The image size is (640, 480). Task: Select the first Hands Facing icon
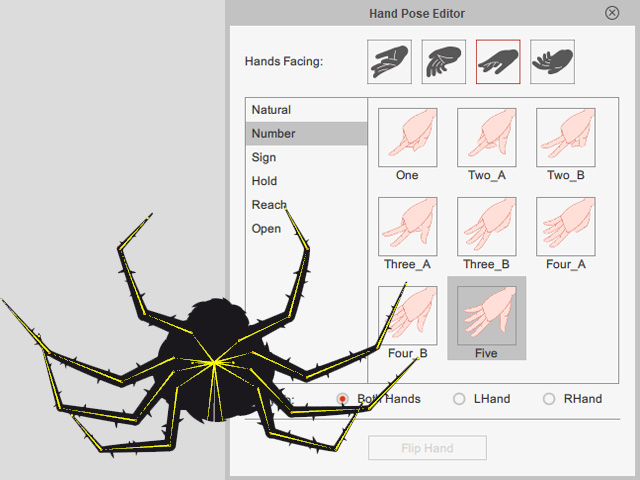[389, 61]
